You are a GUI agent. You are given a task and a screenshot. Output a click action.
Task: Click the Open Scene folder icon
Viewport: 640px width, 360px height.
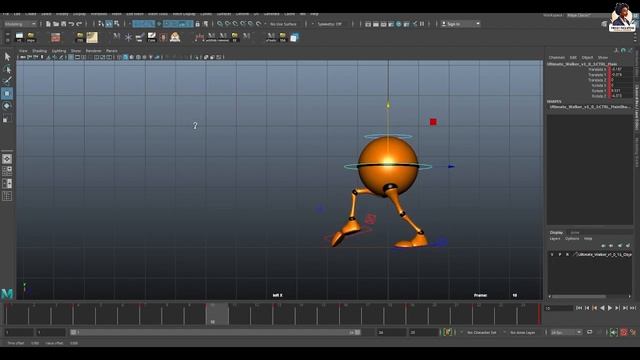[x=56, y=24]
